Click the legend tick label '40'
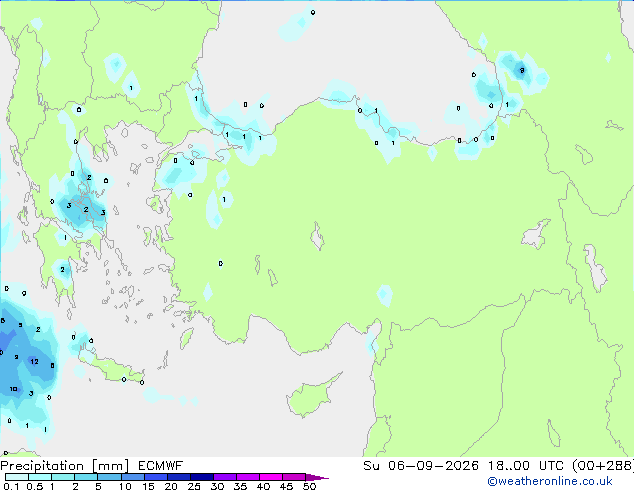The height and width of the screenshot is (490, 634). point(263,486)
